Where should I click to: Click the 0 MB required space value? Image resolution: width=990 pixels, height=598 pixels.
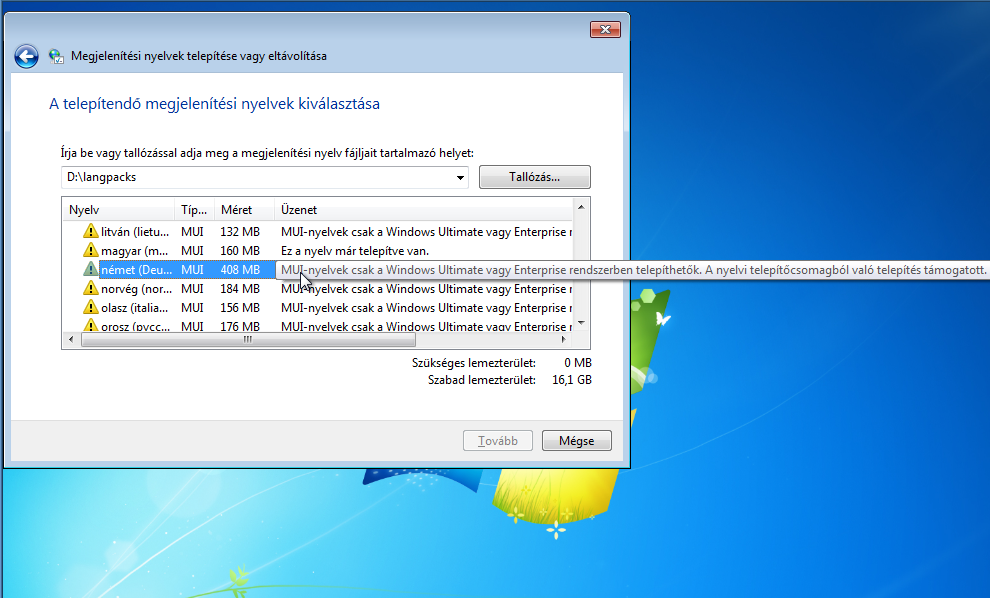(578, 363)
